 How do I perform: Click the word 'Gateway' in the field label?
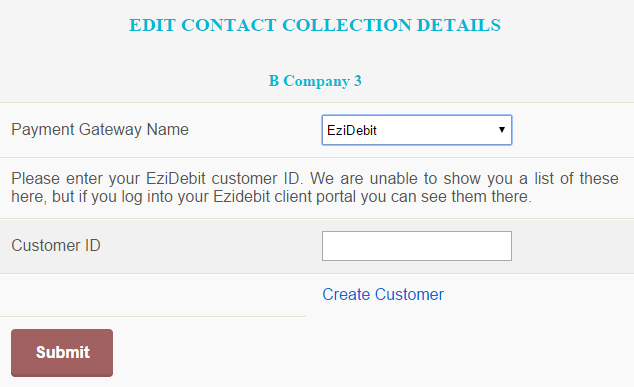click(110, 130)
